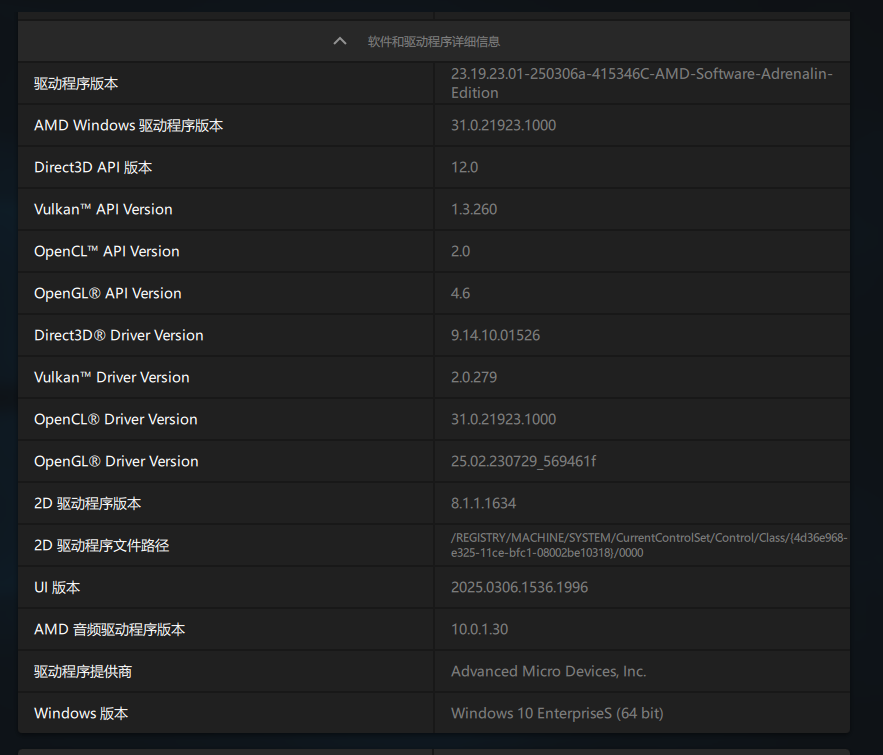Select the Direct3D API 版本 label

coord(93,167)
